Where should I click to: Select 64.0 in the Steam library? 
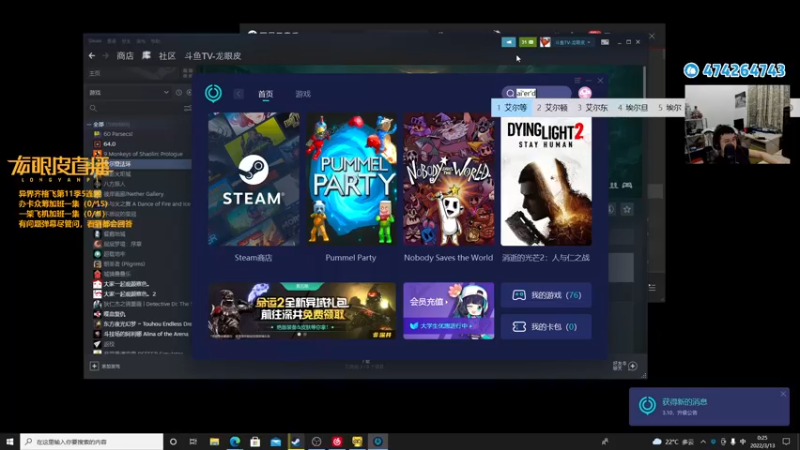tap(109, 144)
